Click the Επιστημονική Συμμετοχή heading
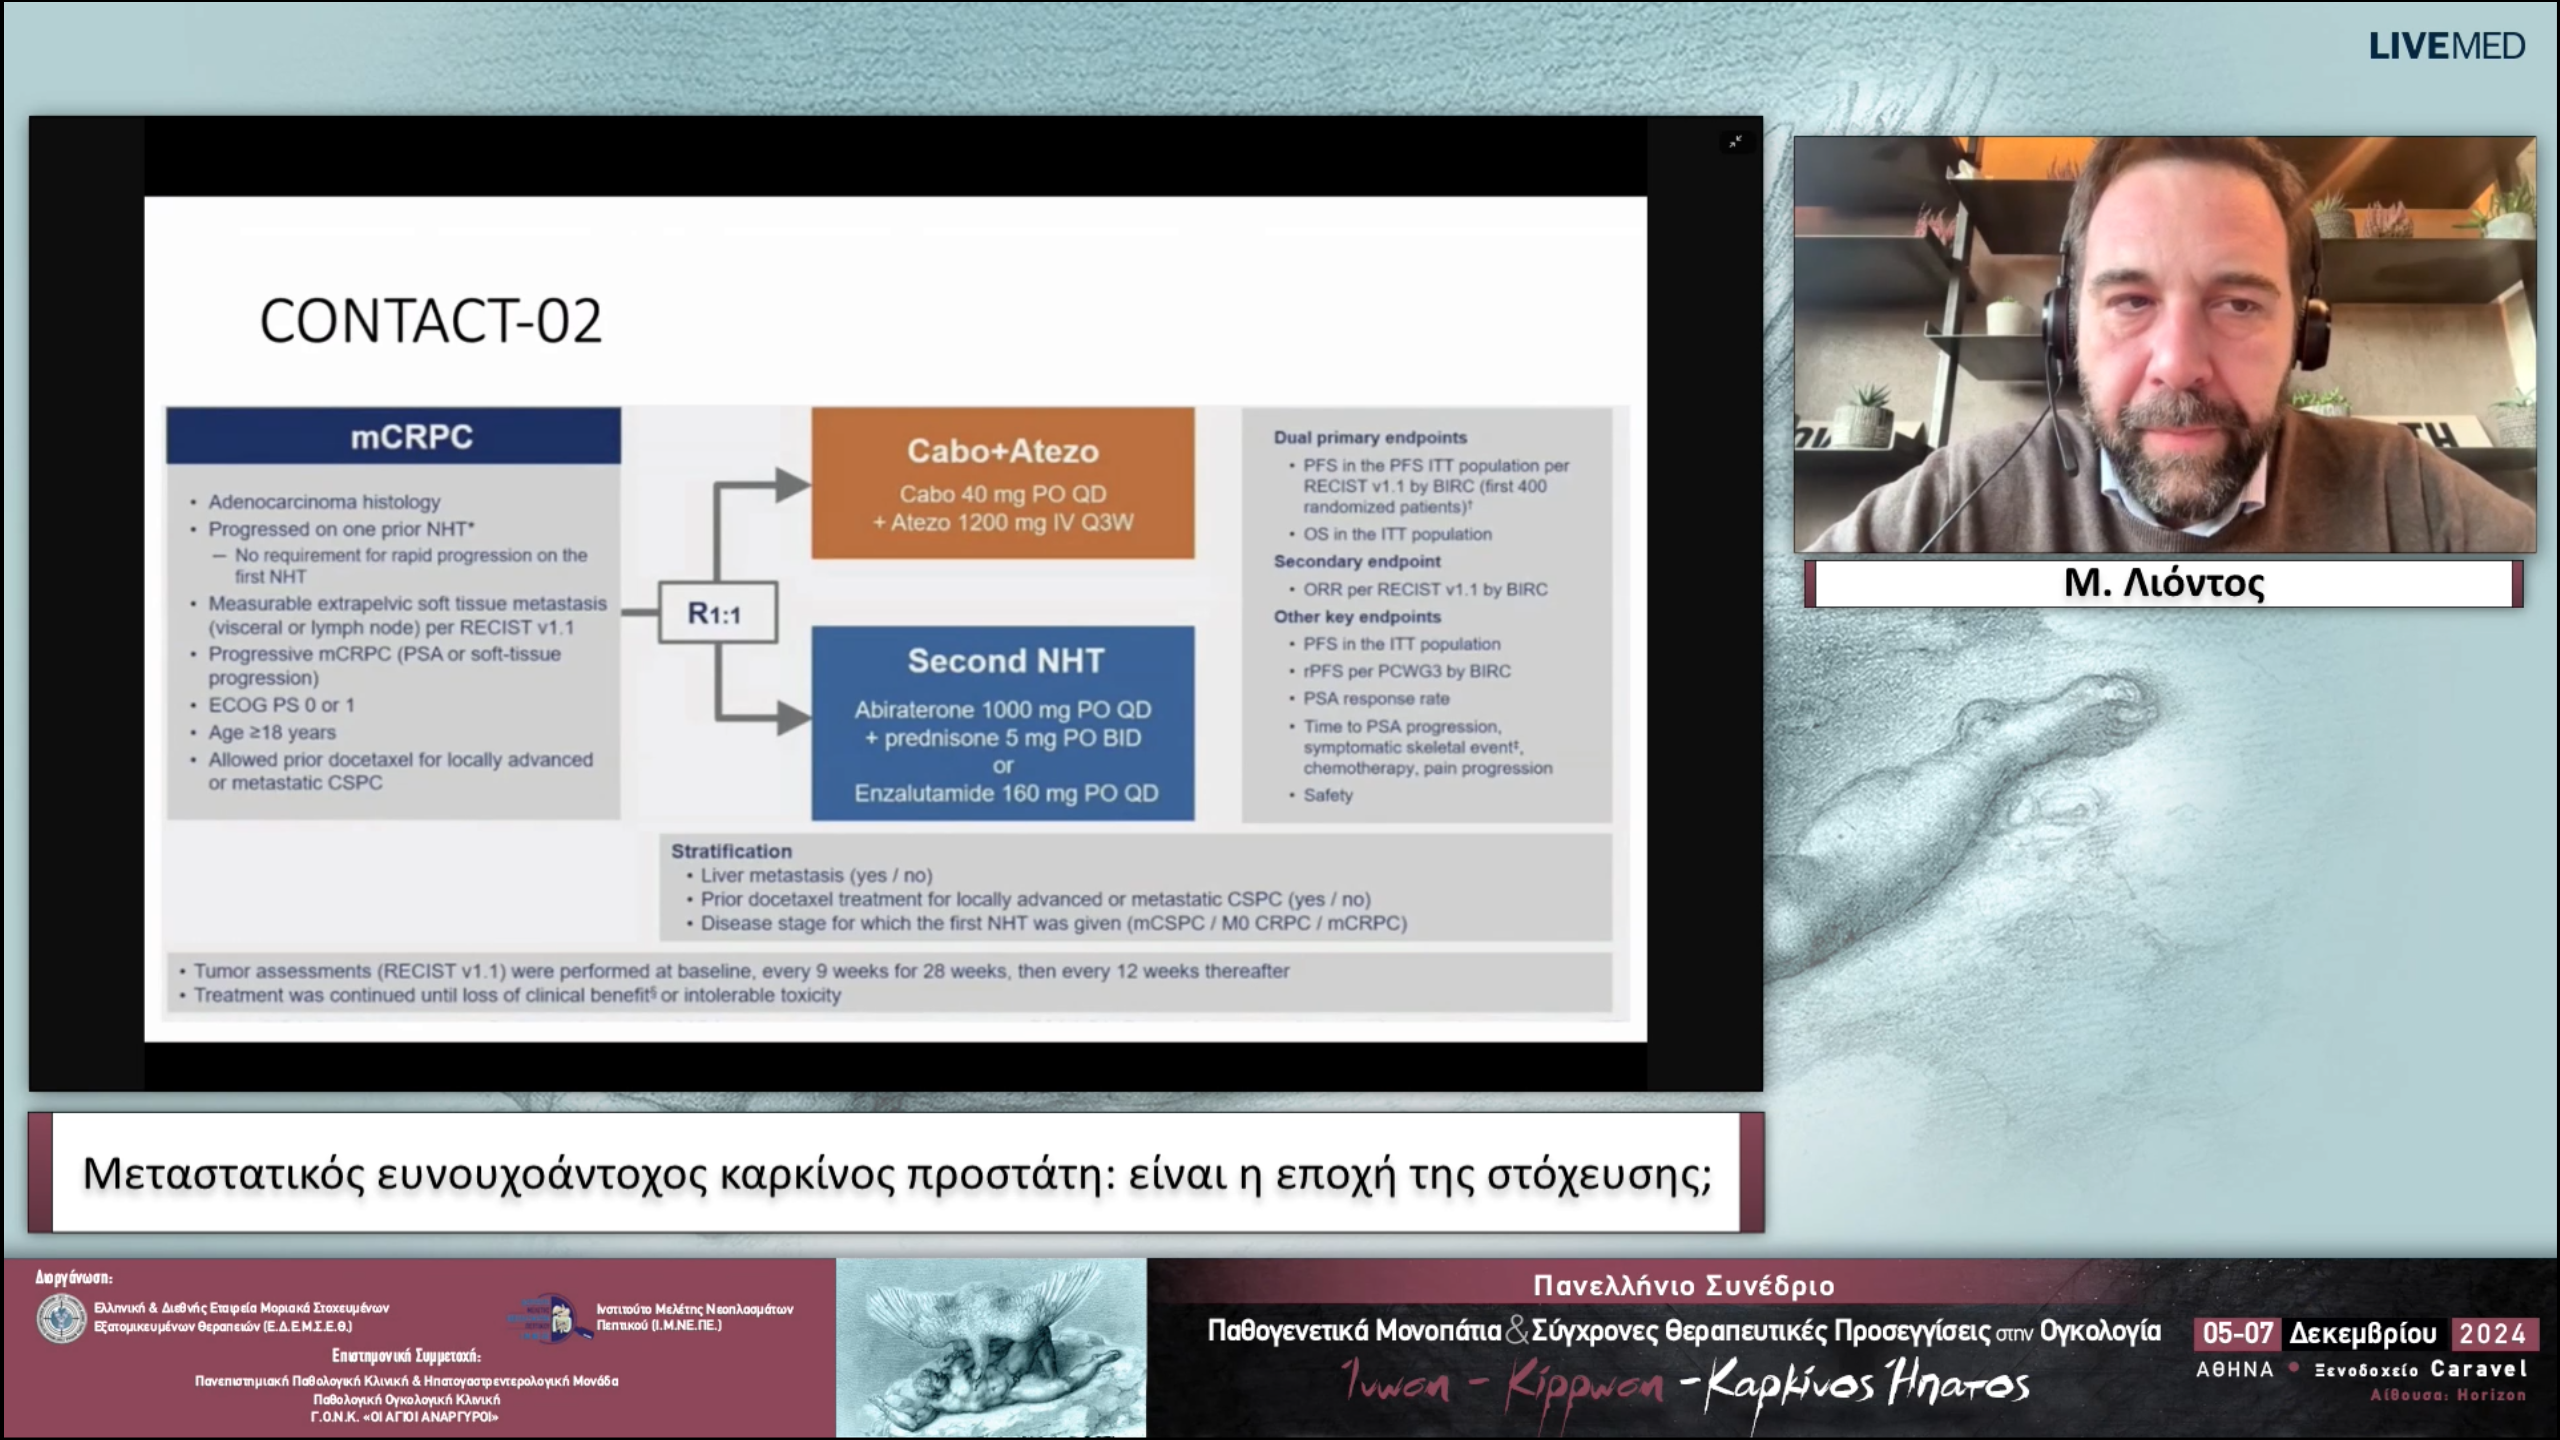The width and height of the screenshot is (2560, 1440). (x=406, y=1356)
